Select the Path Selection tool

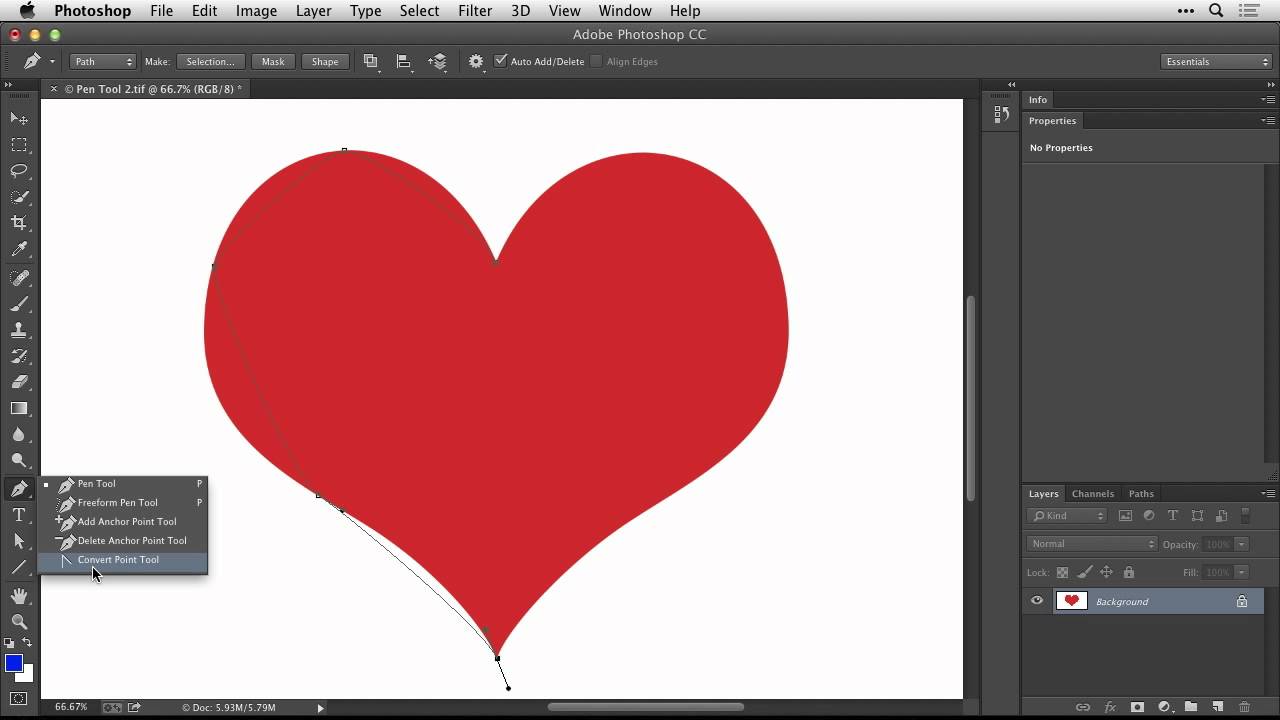coord(19,541)
